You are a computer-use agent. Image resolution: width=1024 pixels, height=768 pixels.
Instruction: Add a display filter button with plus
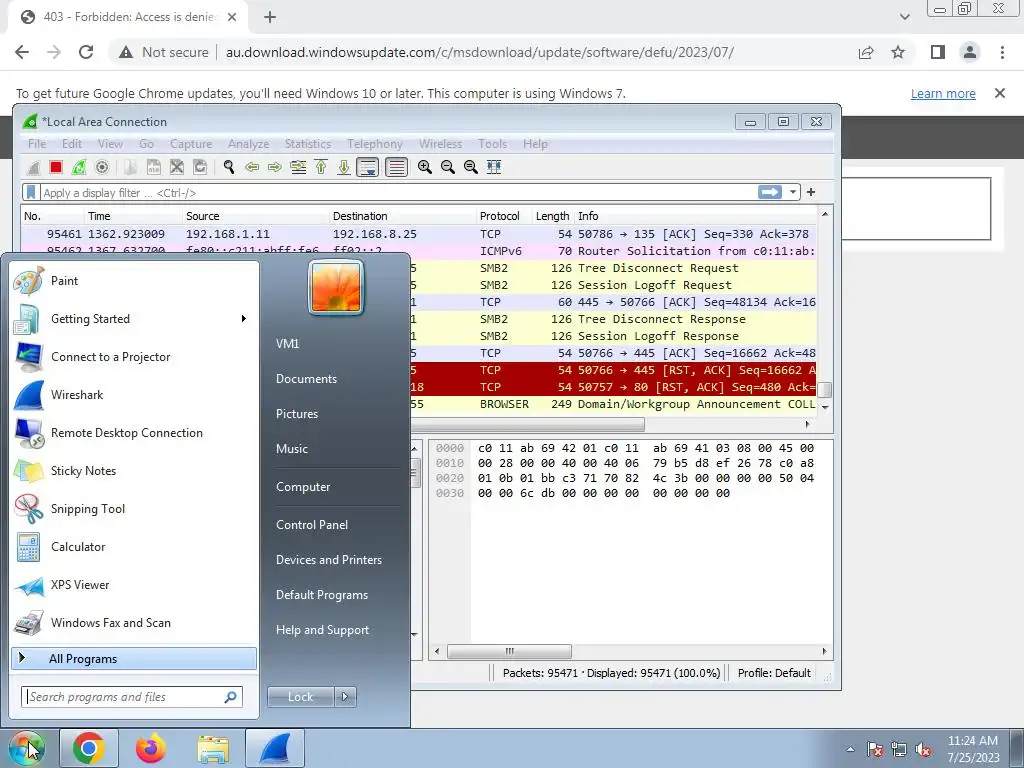811,192
